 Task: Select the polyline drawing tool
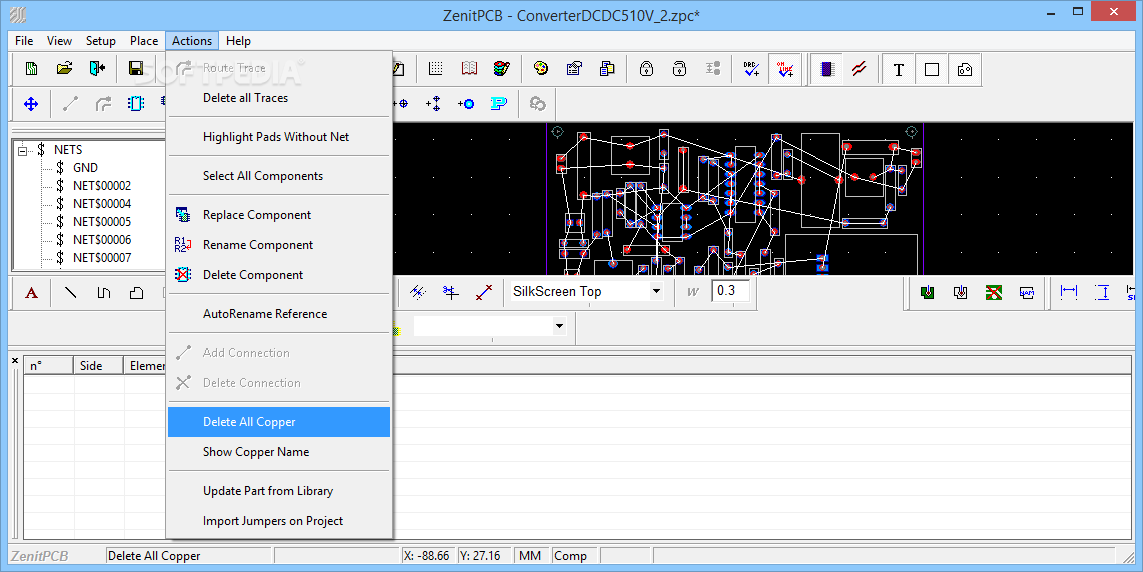[x=104, y=293]
